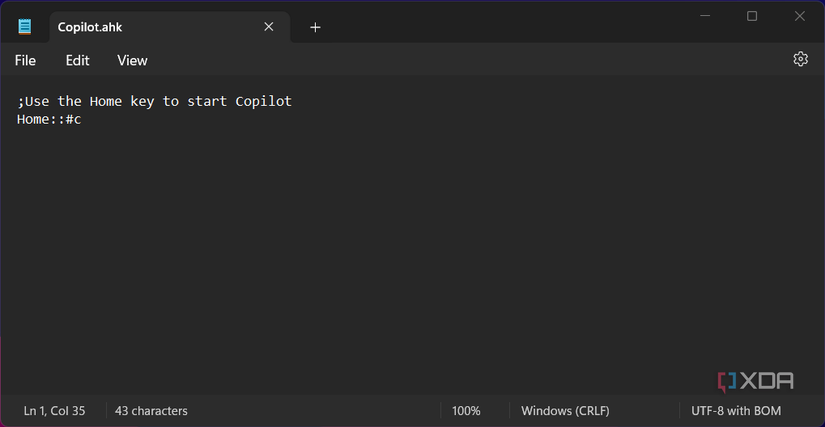Maximize the Notepad window
The width and height of the screenshot is (825, 427).
pos(752,16)
